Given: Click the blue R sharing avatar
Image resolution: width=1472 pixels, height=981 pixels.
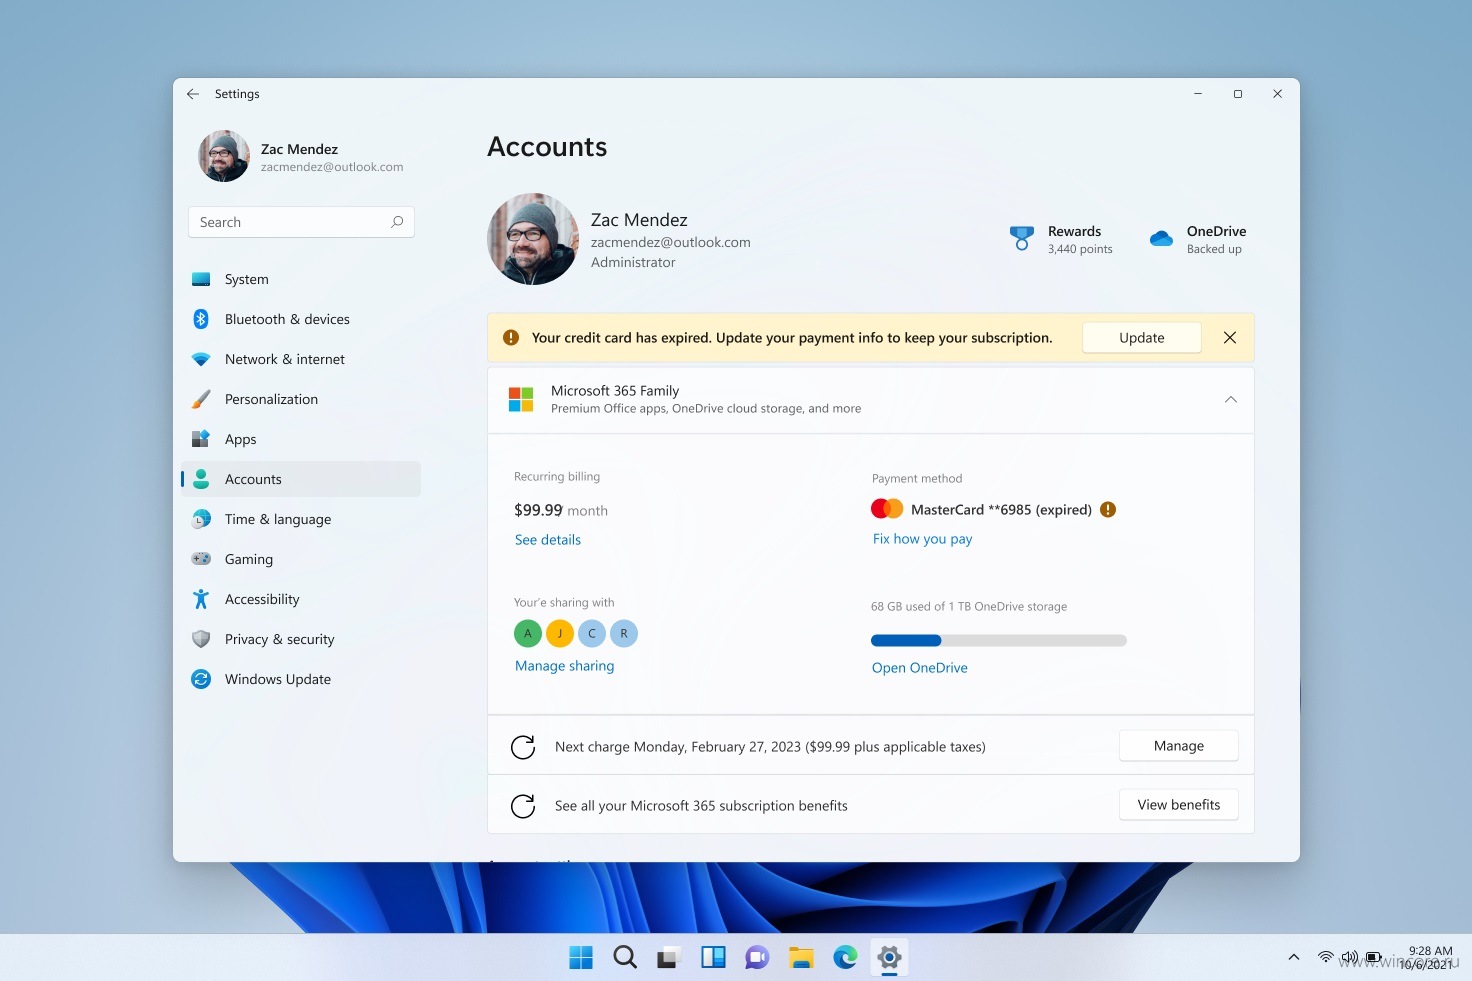Looking at the screenshot, I should (x=624, y=633).
